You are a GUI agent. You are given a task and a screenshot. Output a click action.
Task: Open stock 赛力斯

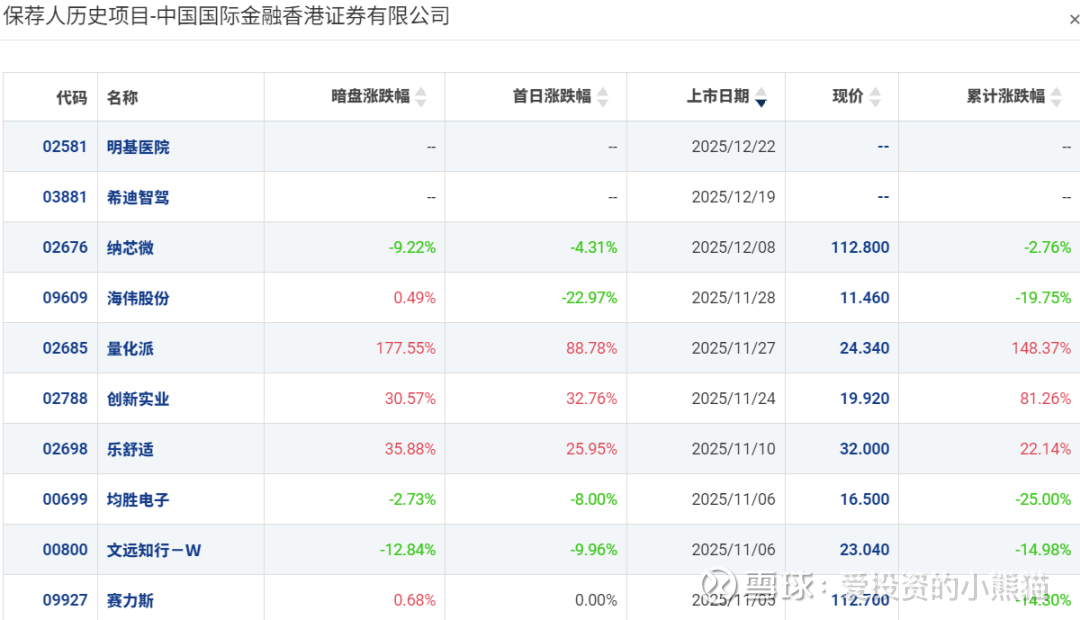(x=130, y=600)
